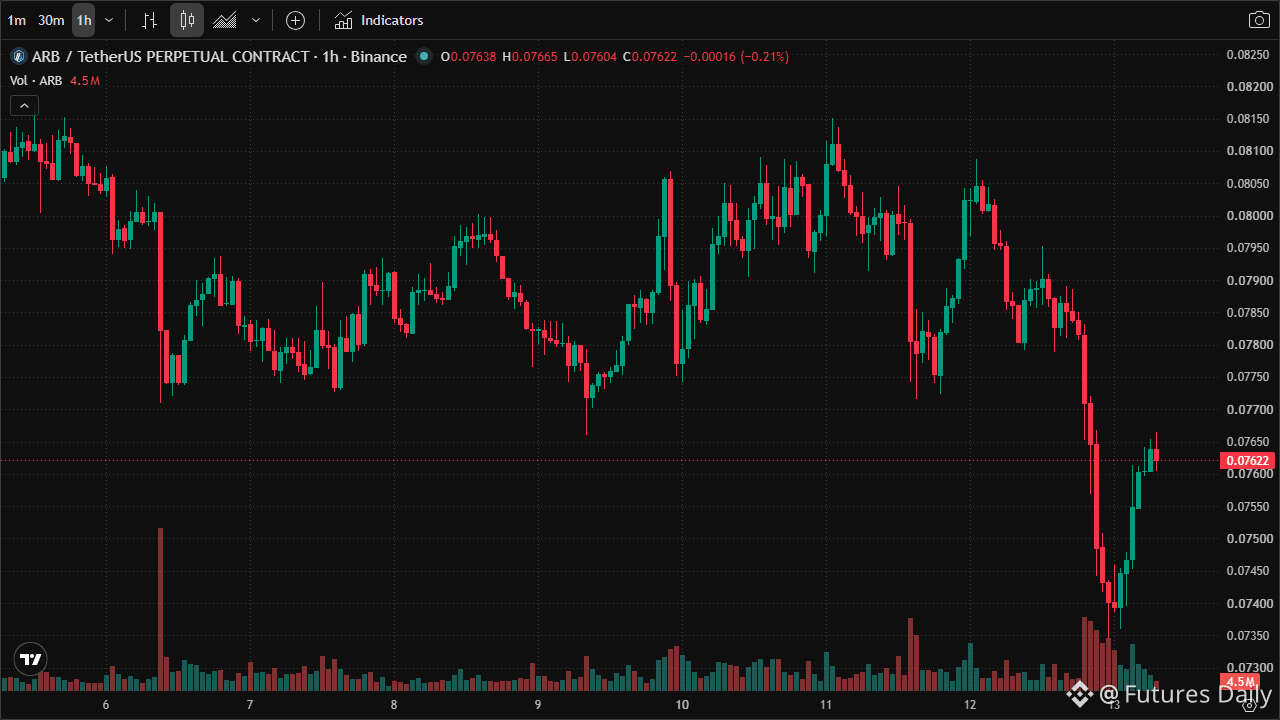Click the 4.5 M volume value in the legend

85,81
